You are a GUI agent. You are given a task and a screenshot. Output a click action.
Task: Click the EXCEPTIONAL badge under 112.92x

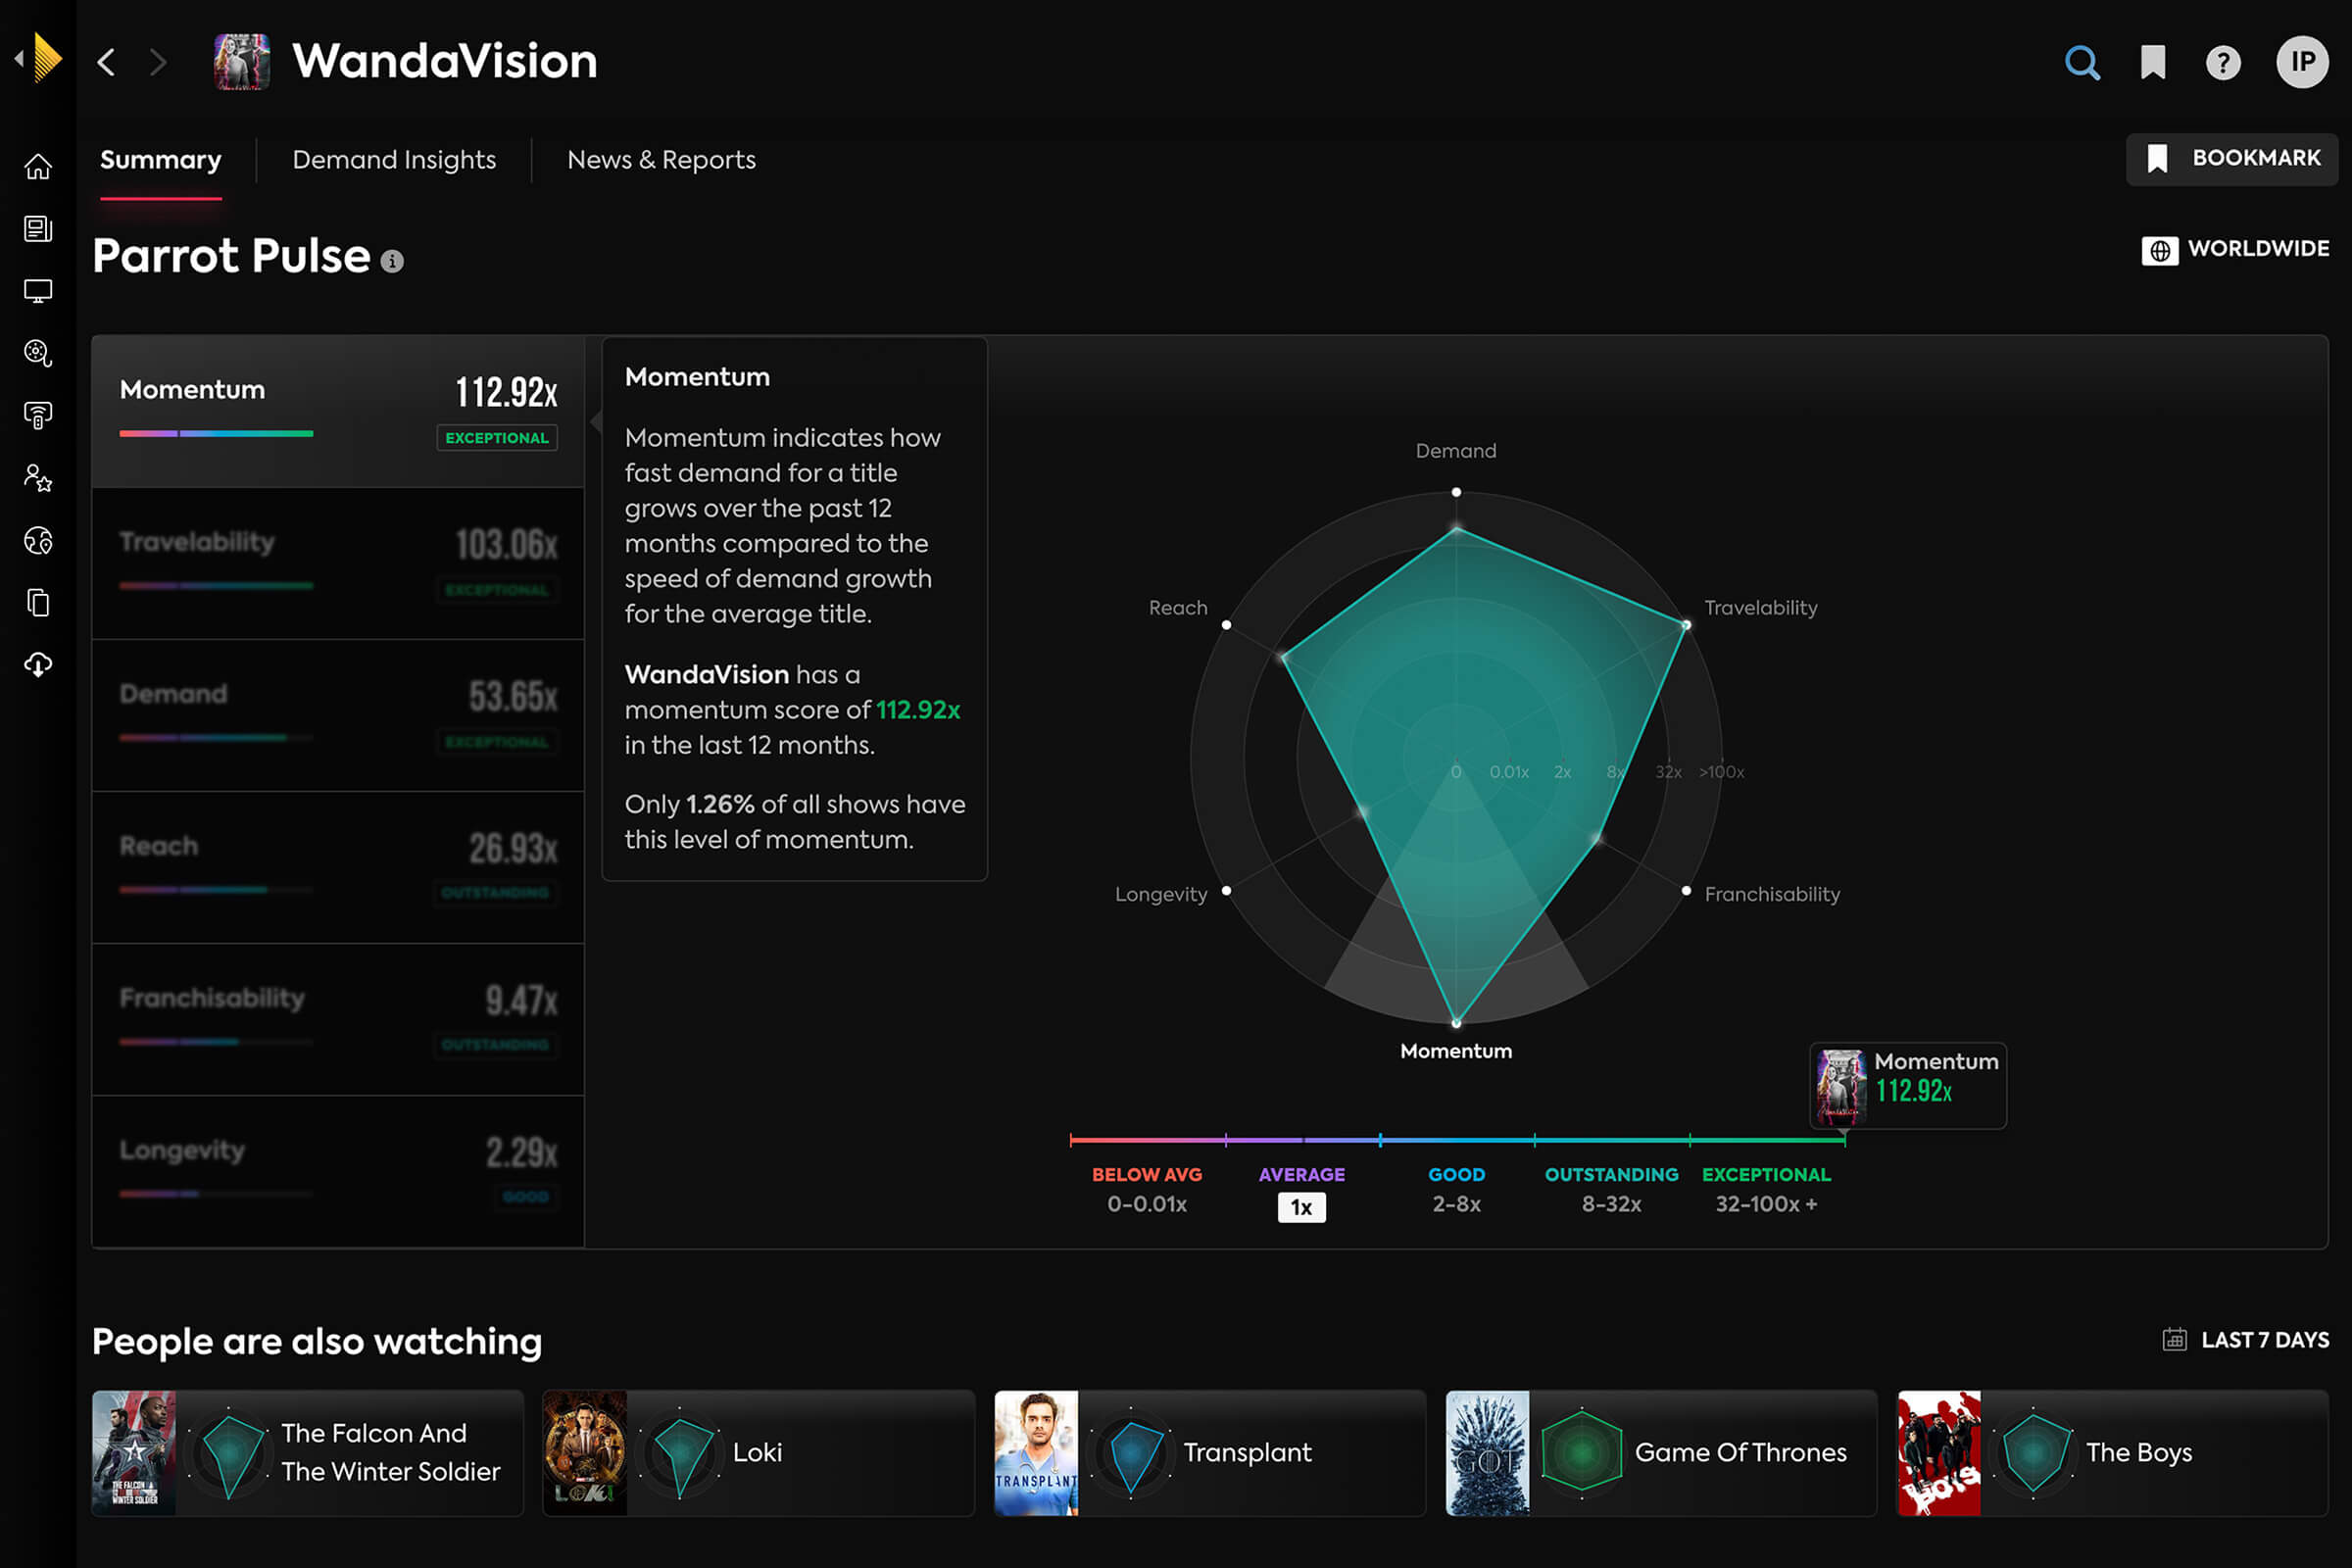tap(497, 438)
